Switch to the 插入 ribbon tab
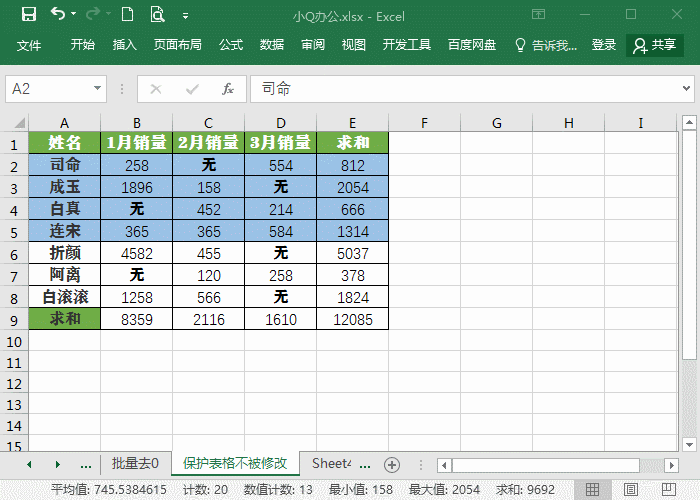Image resolution: width=700 pixels, height=500 pixels. (x=125, y=45)
